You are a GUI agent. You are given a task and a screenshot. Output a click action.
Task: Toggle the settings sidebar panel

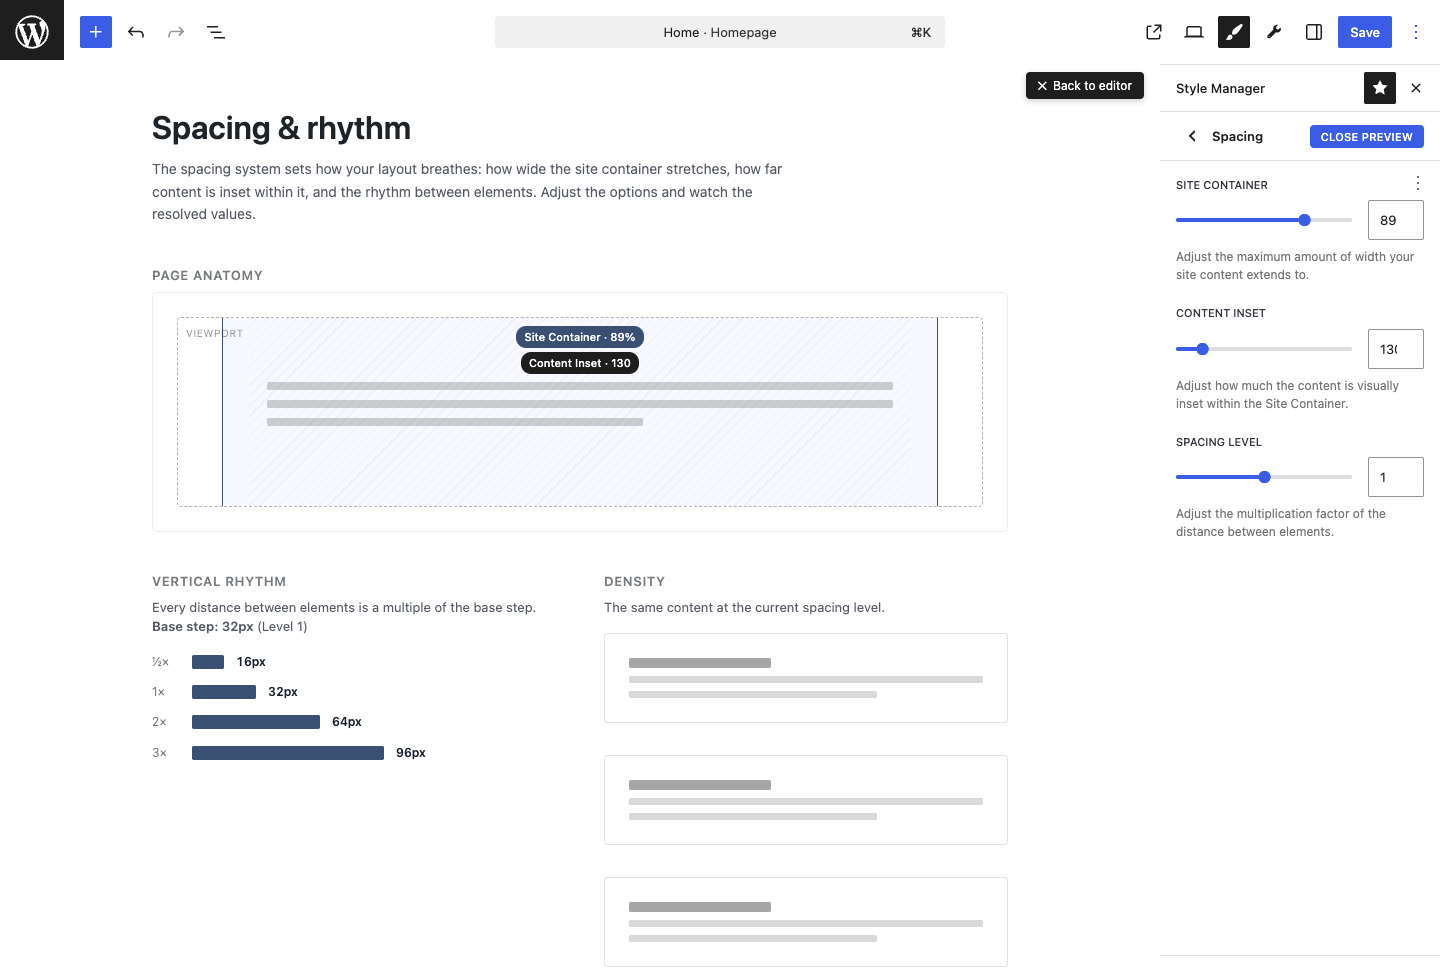[1314, 32]
